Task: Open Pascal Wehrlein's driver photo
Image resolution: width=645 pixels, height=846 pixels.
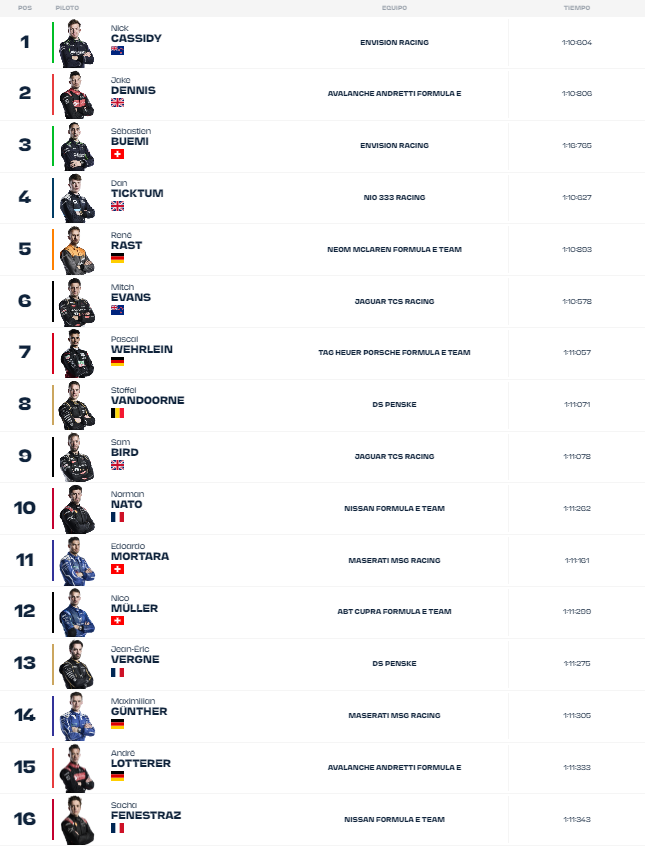Action: tap(76, 353)
